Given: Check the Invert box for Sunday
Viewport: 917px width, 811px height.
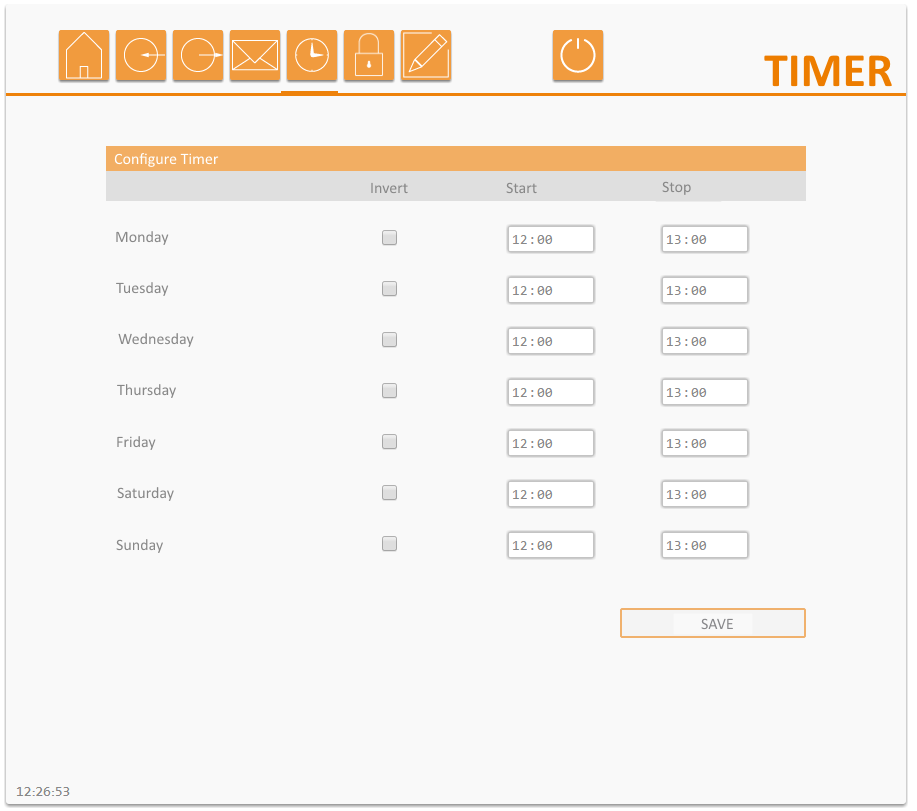Looking at the screenshot, I should tap(390, 544).
